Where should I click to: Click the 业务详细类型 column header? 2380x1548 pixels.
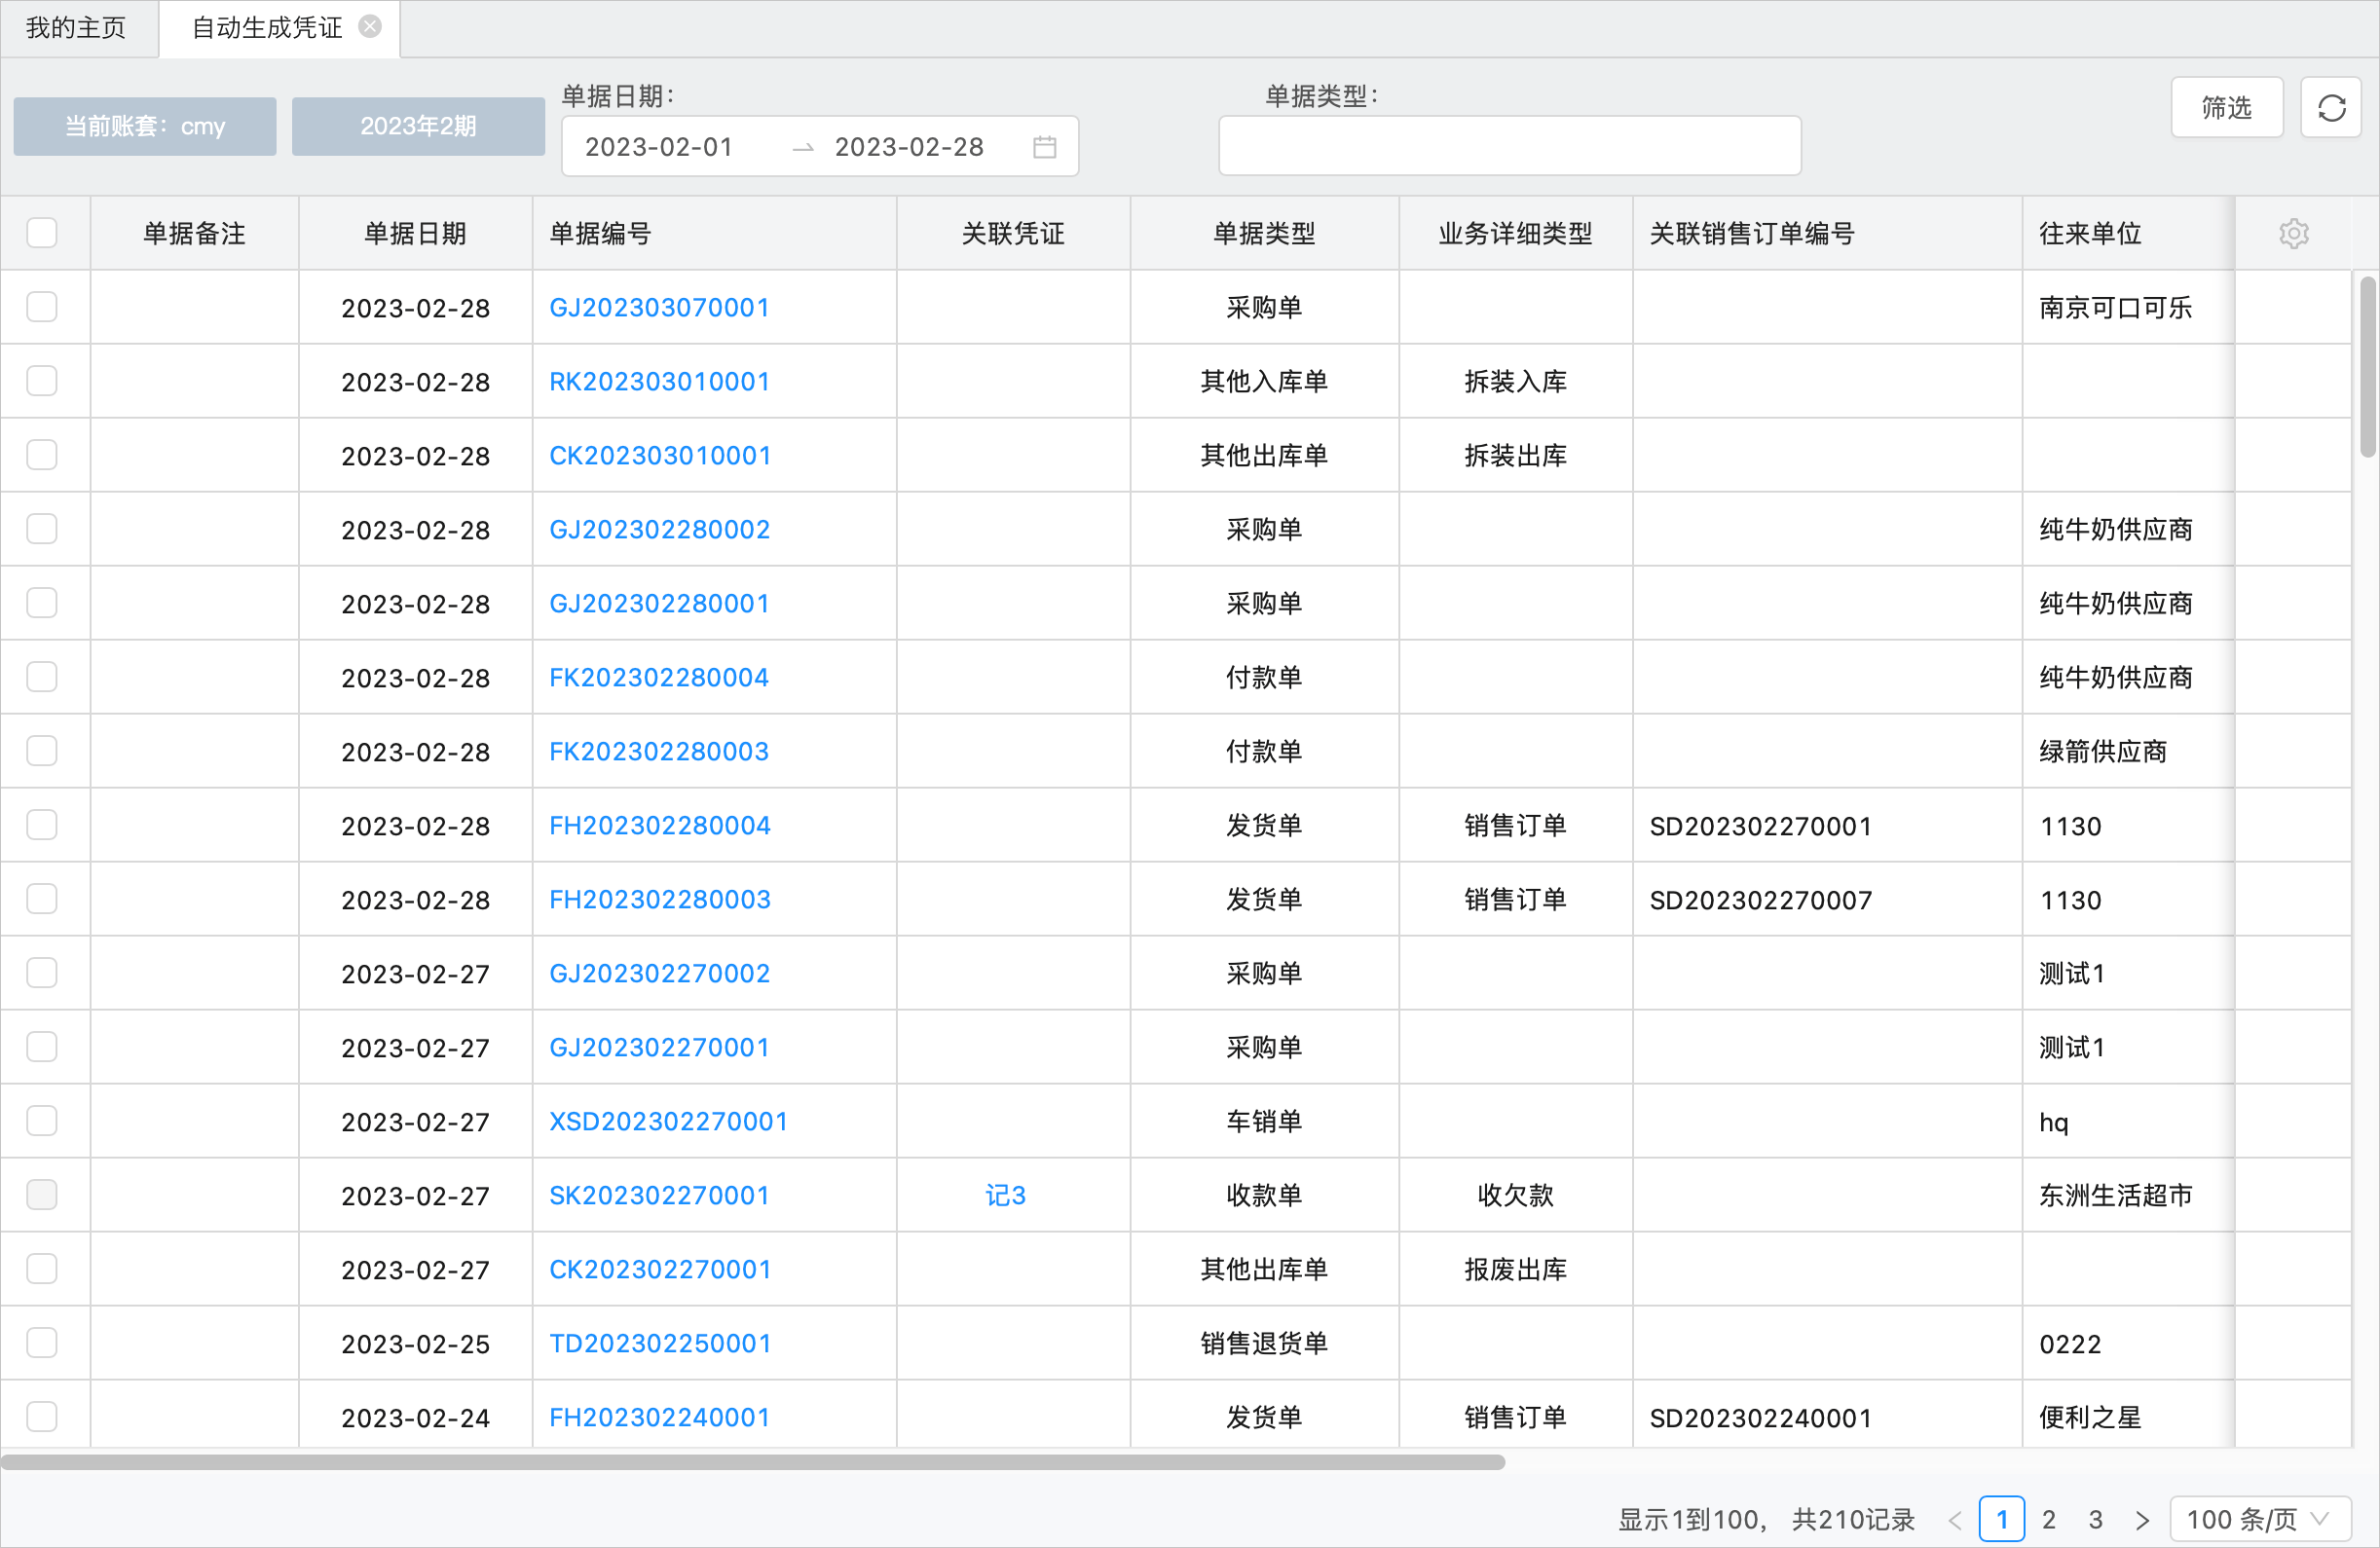(1515, 233)
